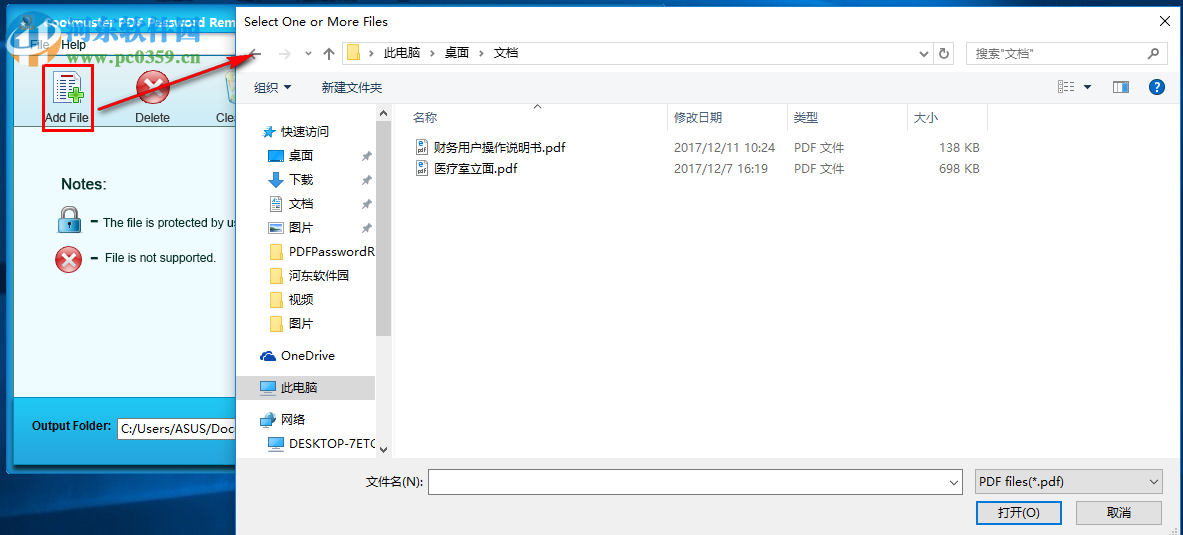This screenshot has height=535, width=1183.
Task: Open 桌面 in quick access list
Action: [x=300, y=155]
